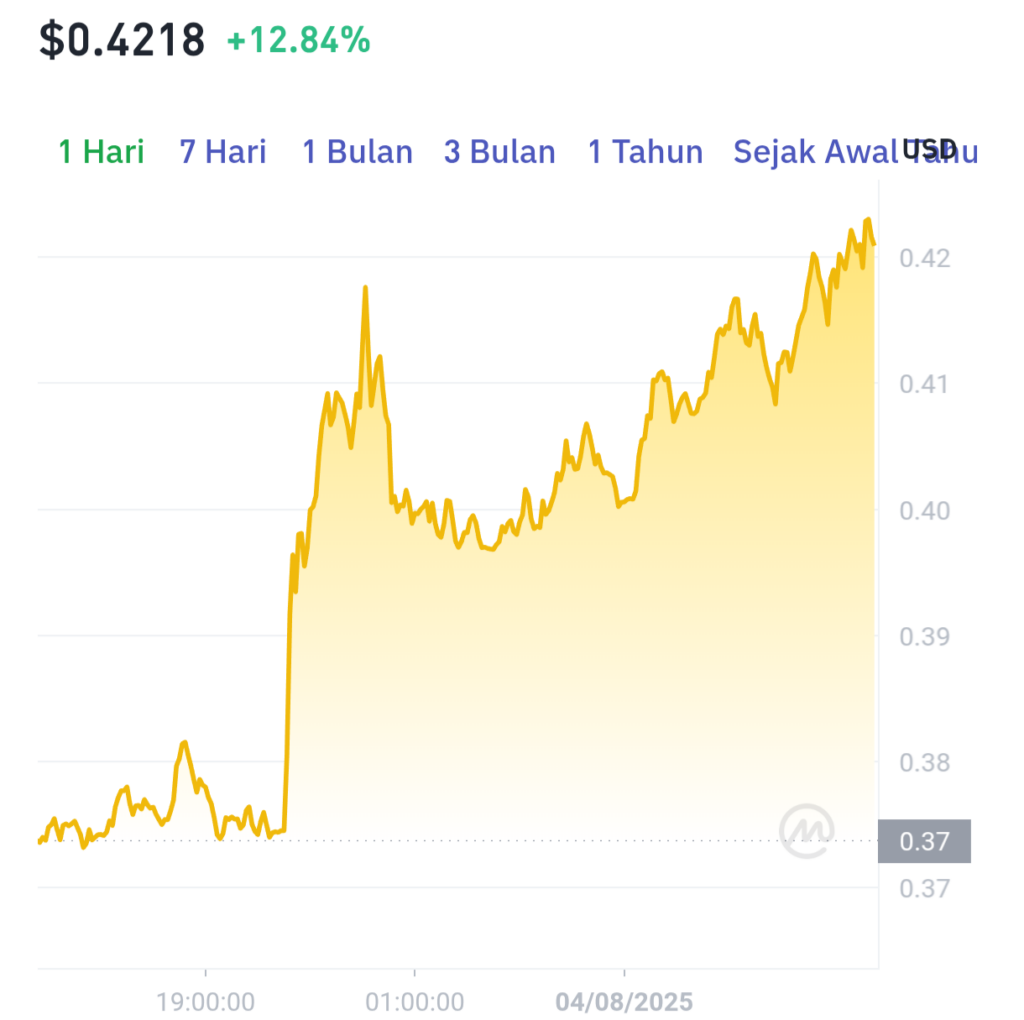The image size is (1024, 1020).
Task: Click the 04/08/2025 date marker
Action: pyautogui.click(x=624, y=1002)
